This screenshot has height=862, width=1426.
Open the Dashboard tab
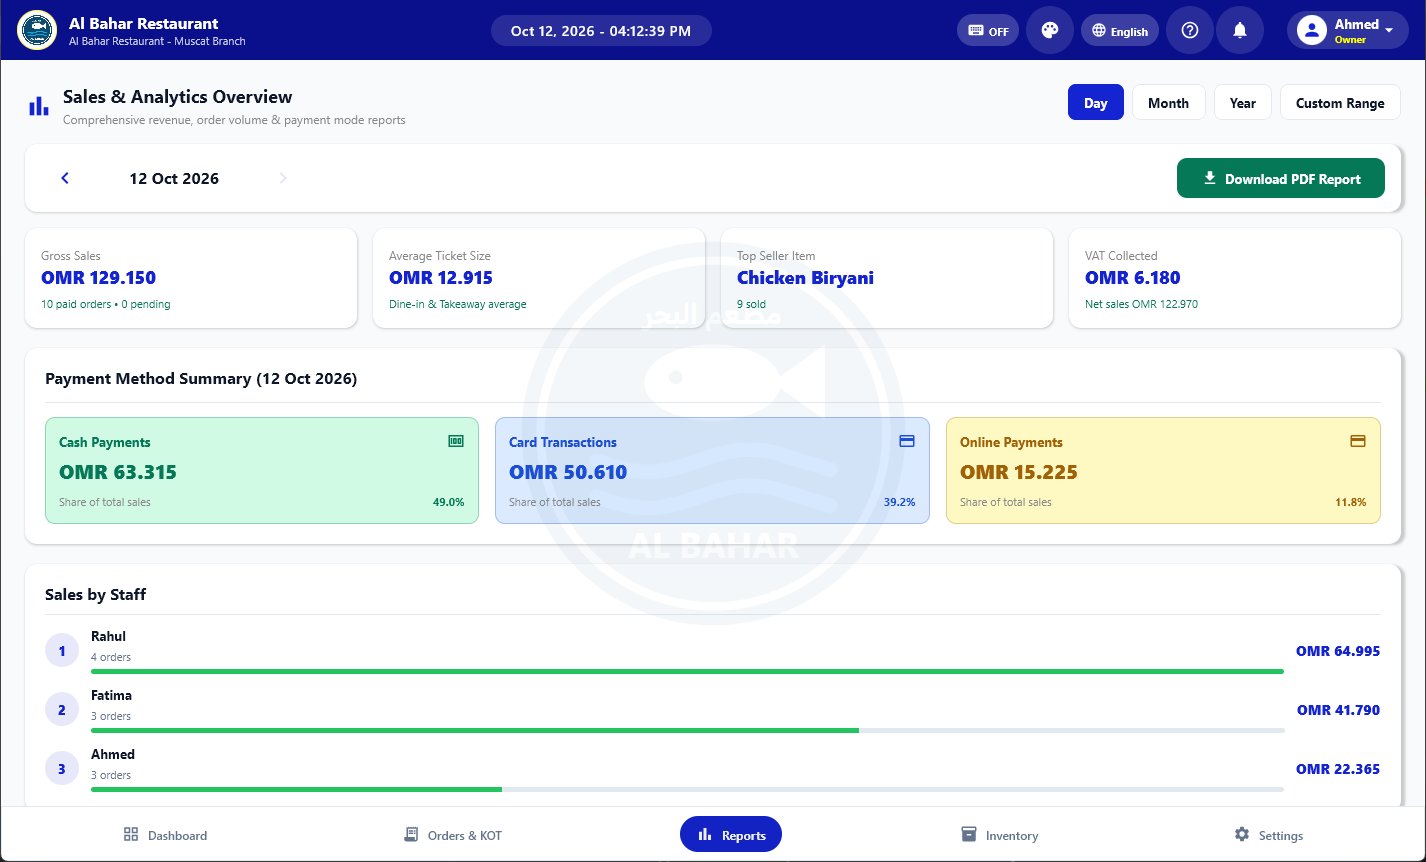tap(166, 835)
